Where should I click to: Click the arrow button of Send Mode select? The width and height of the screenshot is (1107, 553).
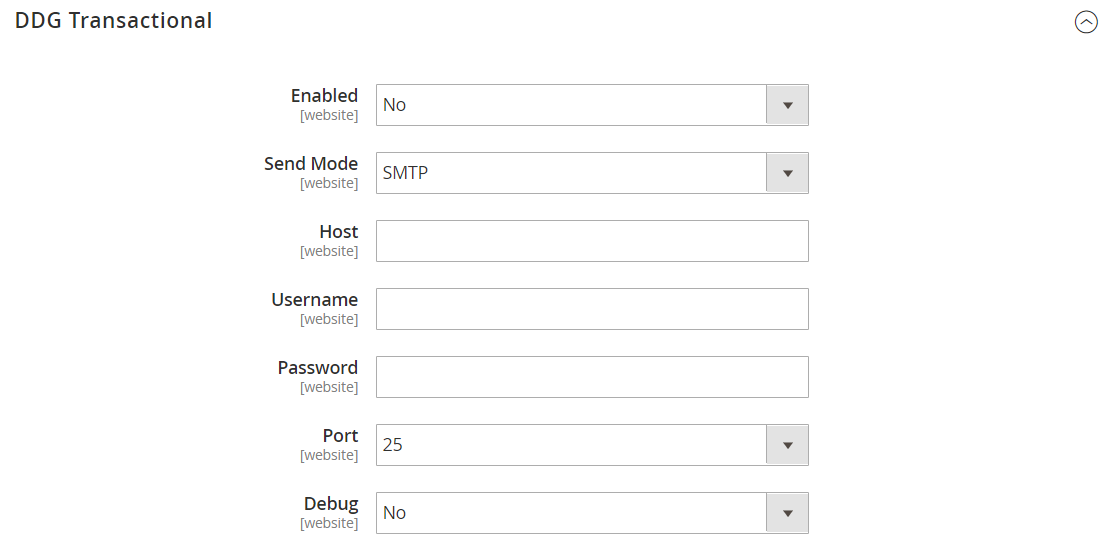(787, 173)
